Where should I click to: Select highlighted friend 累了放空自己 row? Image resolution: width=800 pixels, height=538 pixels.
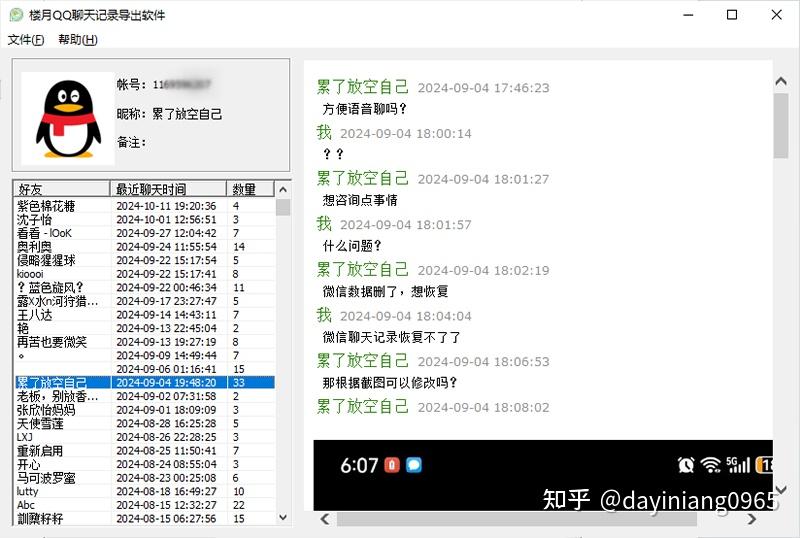pyautogui.click(x=145, y=382)
